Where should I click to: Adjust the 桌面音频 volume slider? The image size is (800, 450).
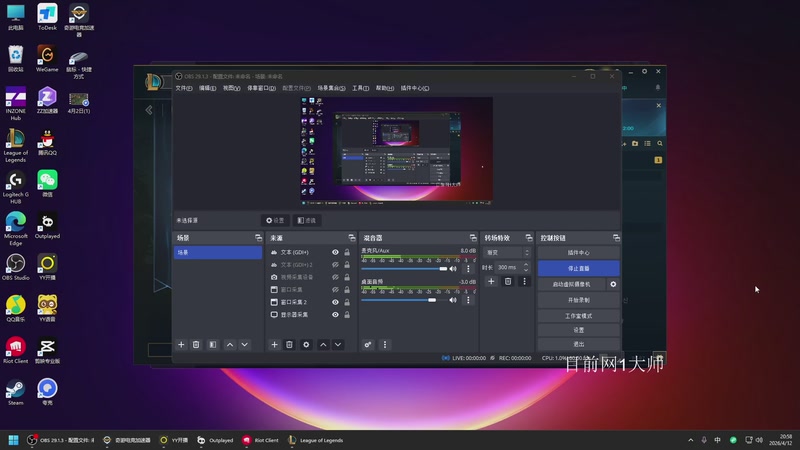(432, 299)
